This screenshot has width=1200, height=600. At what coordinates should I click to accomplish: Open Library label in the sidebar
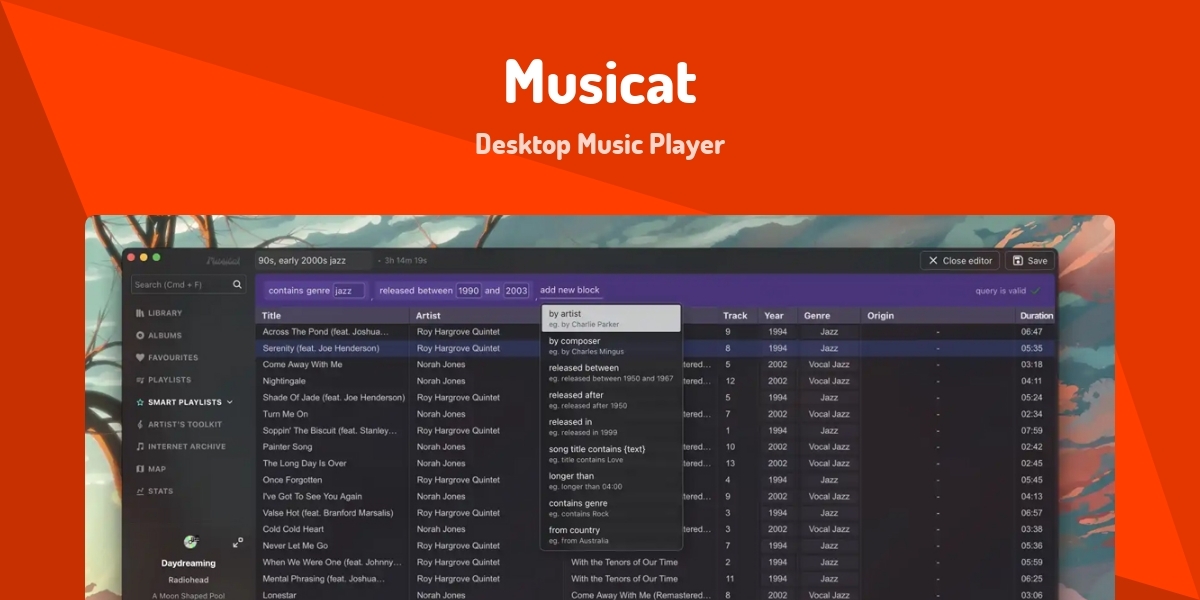pos(165,313)
